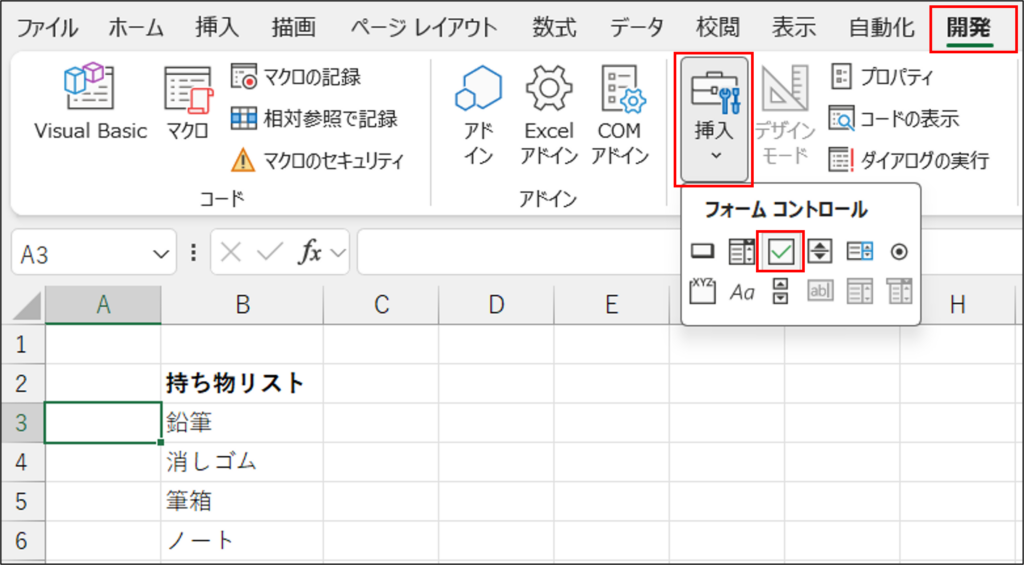
Task: Insert a label (Aa) form control
Action: point(742,292)
